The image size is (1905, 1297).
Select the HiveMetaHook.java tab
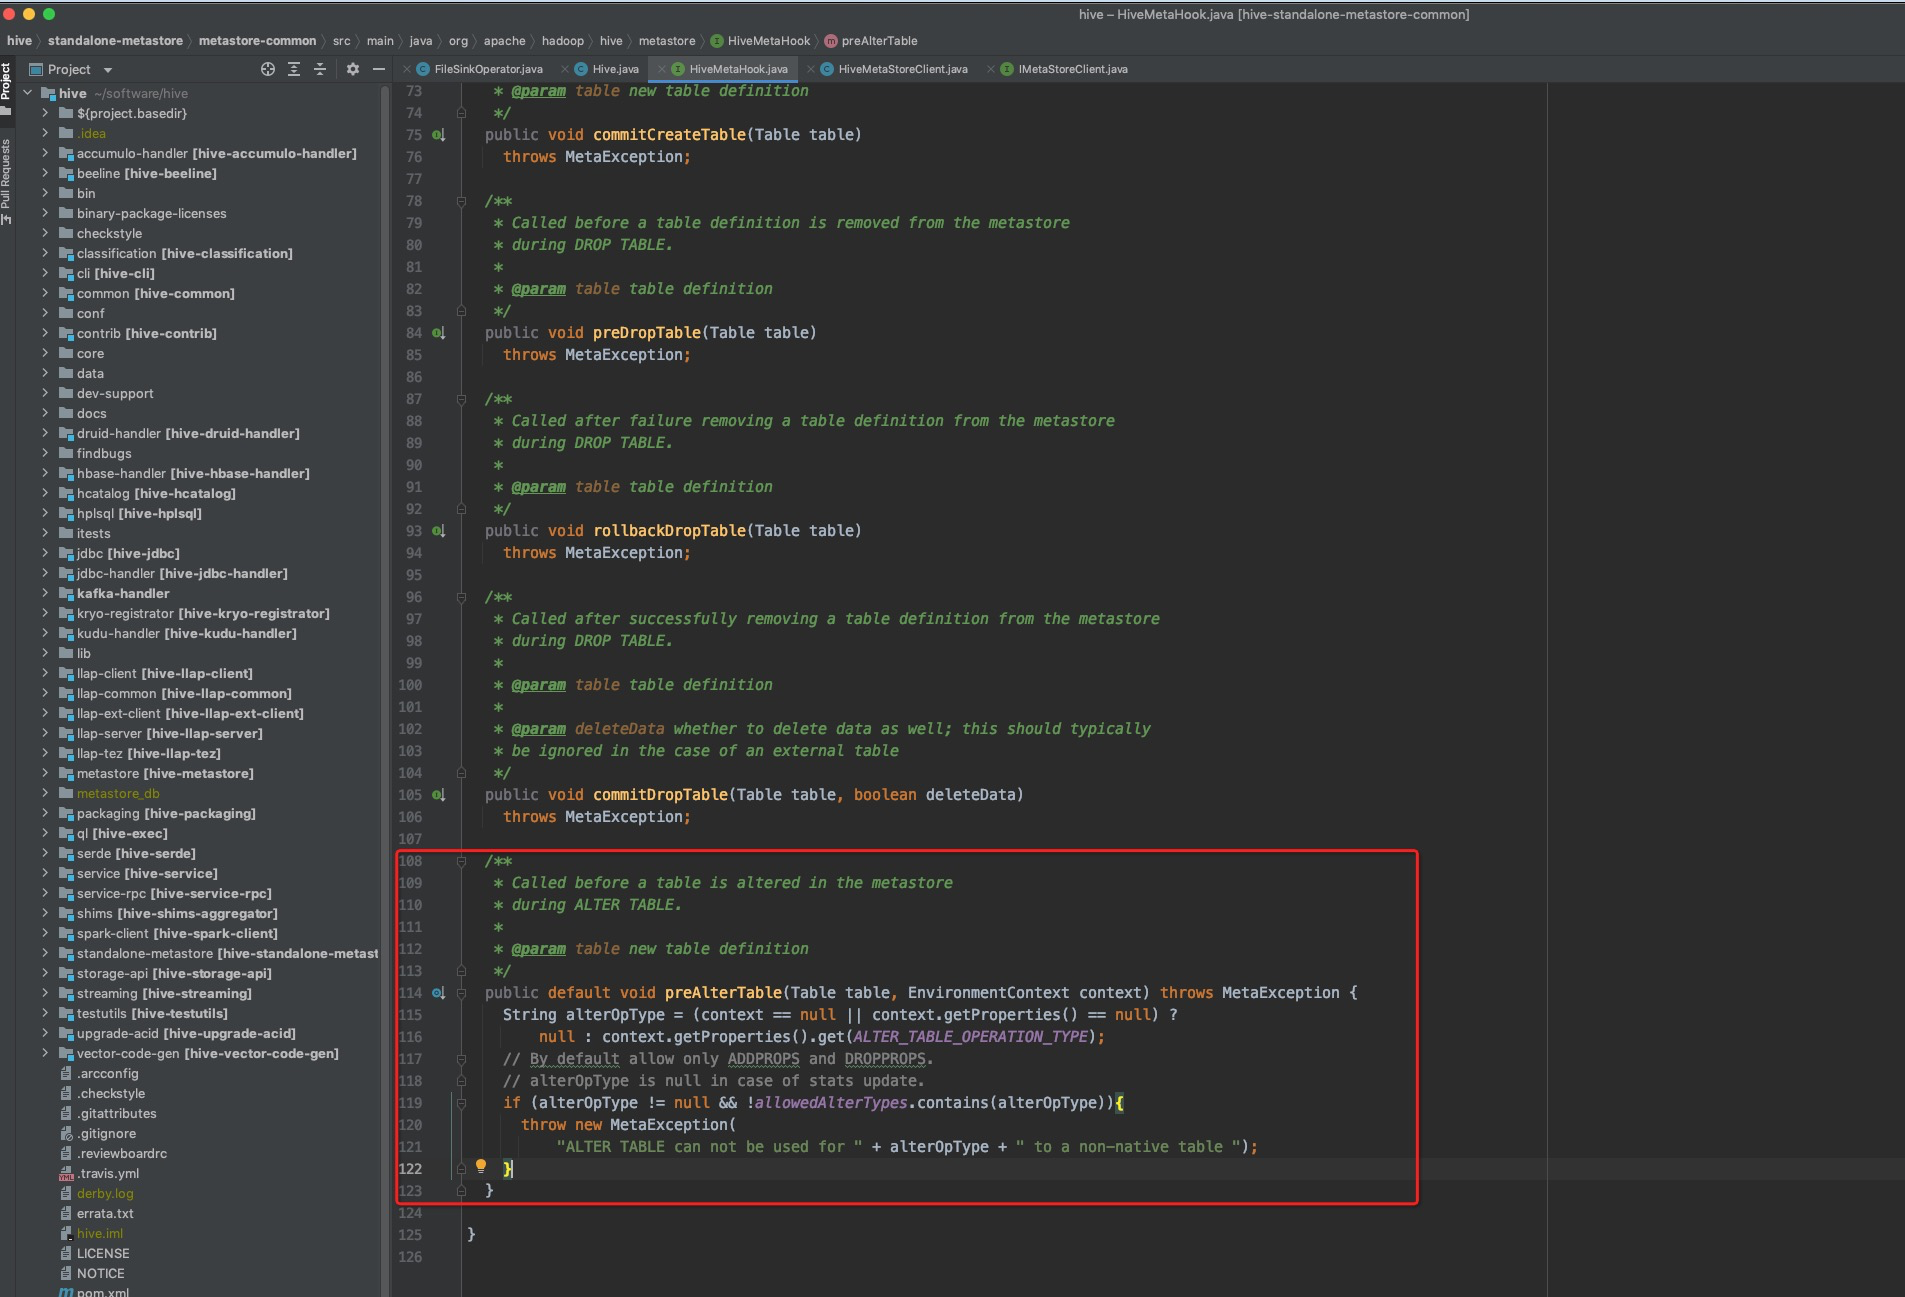coord(729,69)
